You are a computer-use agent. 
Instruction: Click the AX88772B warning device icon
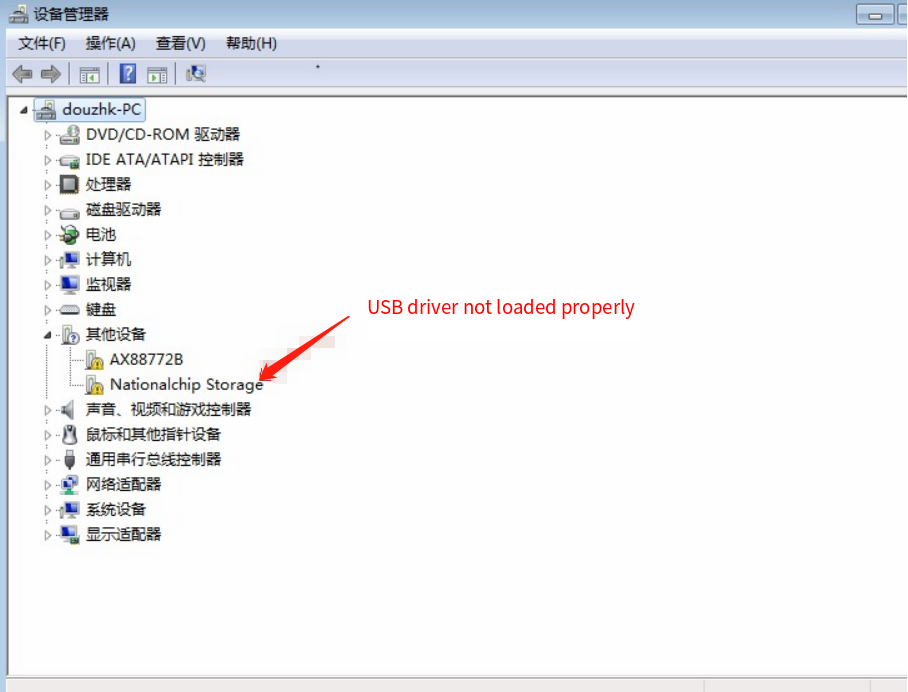coord(94,360)
